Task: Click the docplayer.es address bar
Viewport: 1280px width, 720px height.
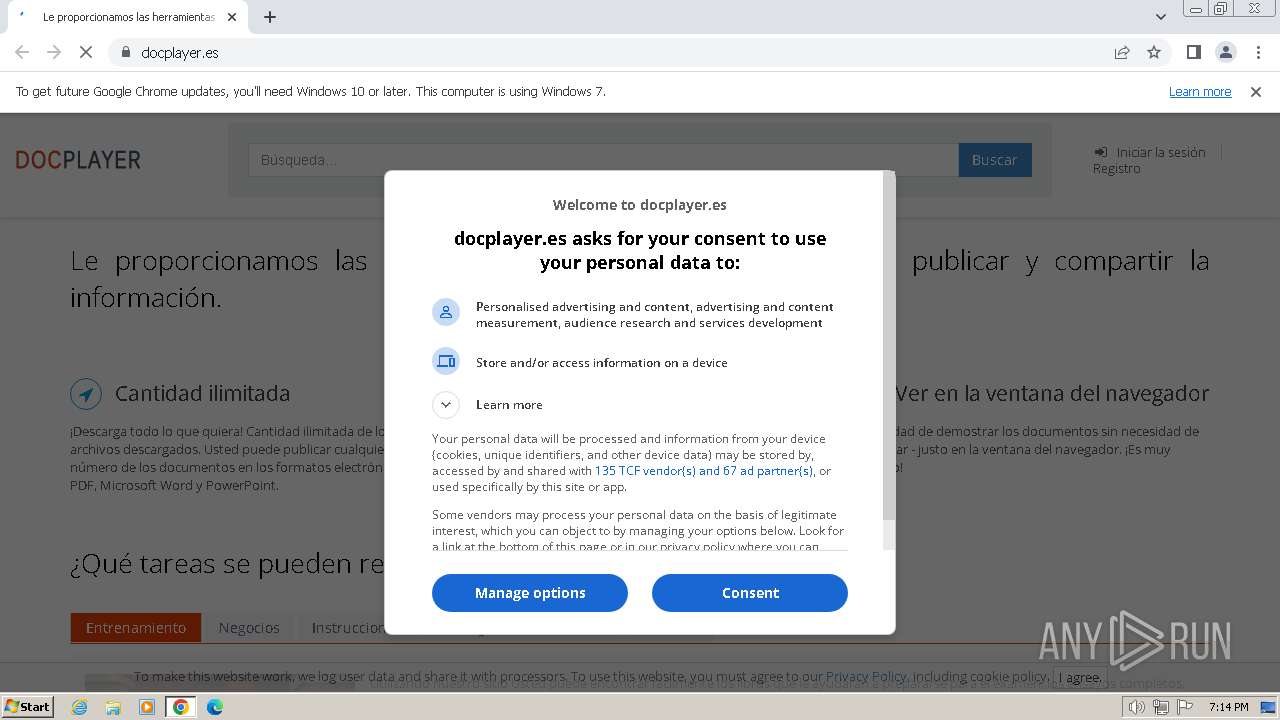Action: pyautogui.click(x=610, y=53)
